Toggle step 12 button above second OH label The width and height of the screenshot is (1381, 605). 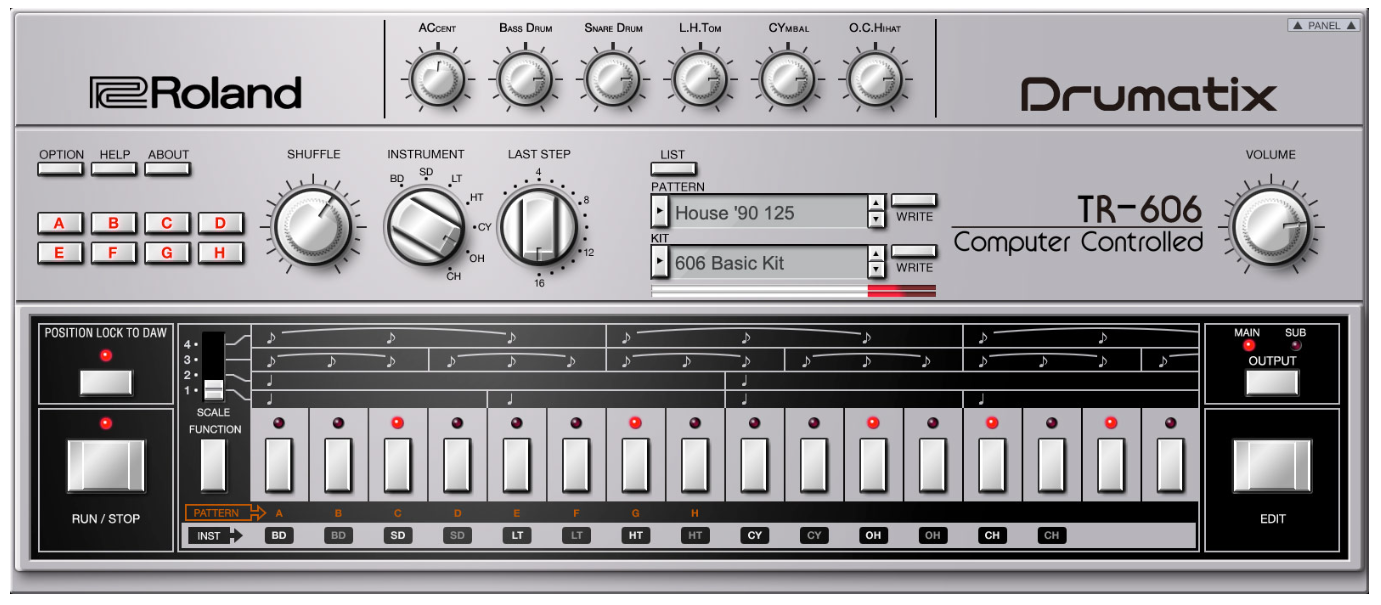[x=933, y=464]
